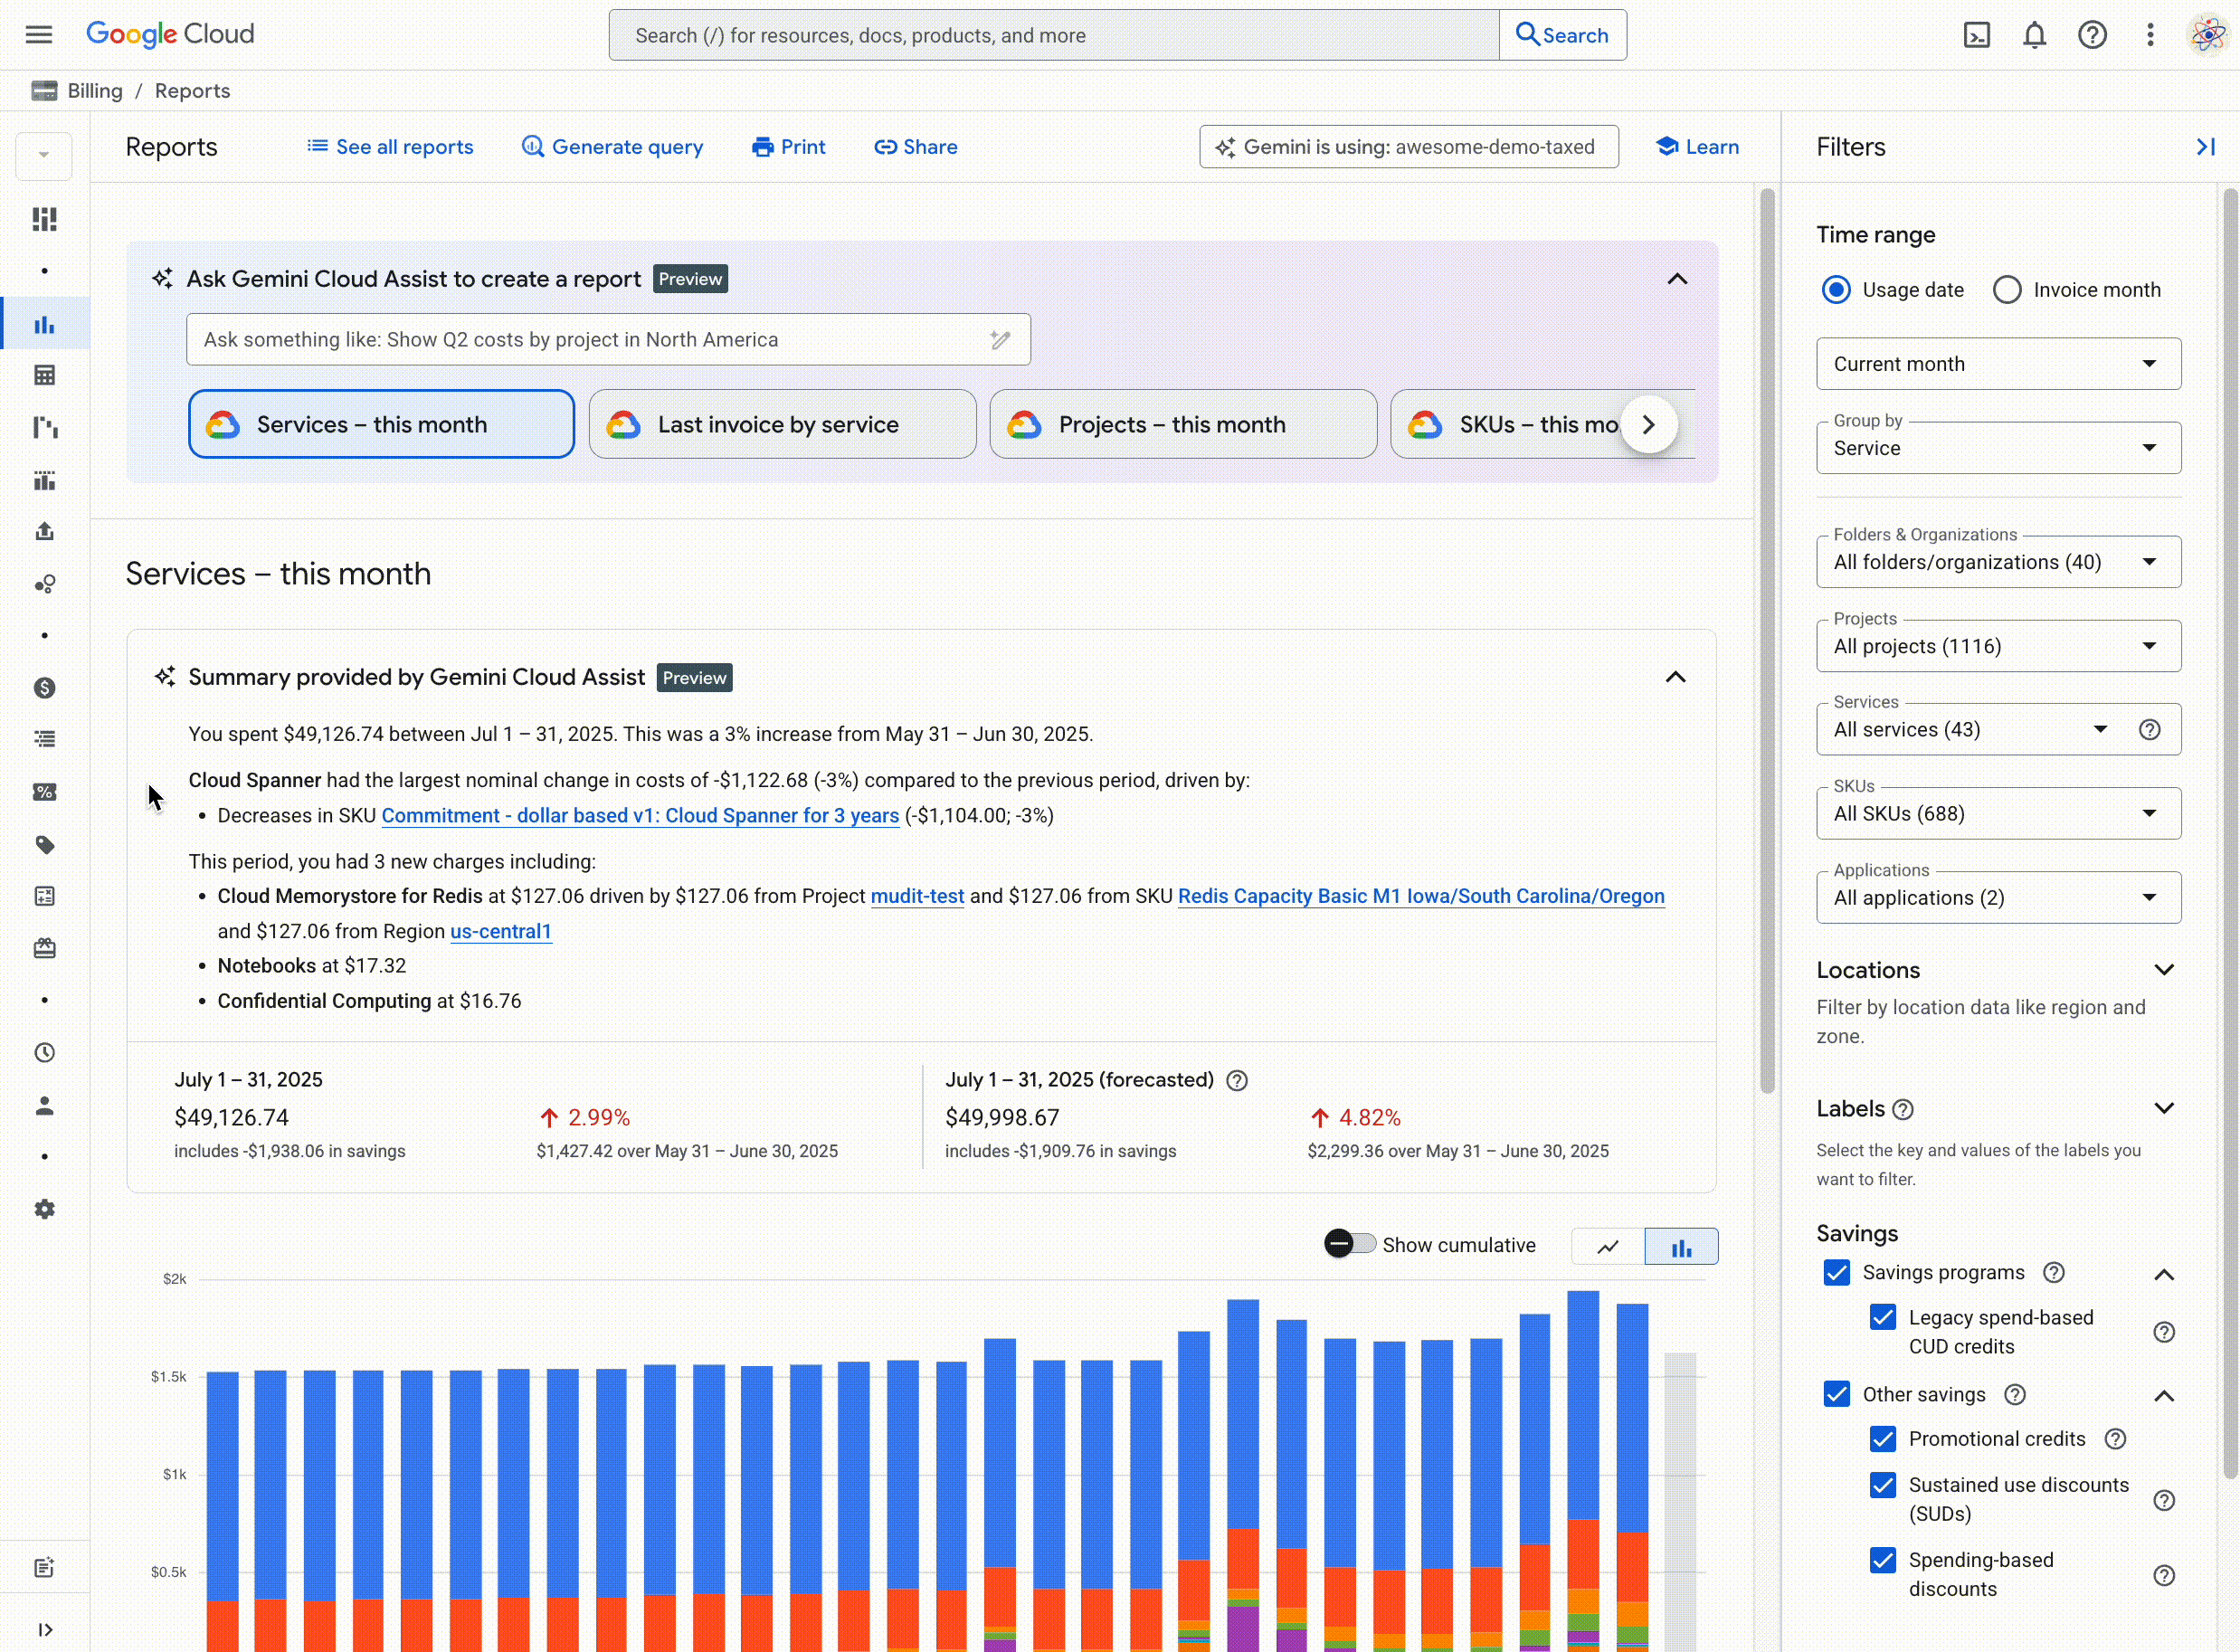This screenshot has width=2240, height=1652.
Task: Select the Services – this month chip
Action: pyautogui.click(x=381, y=424)
